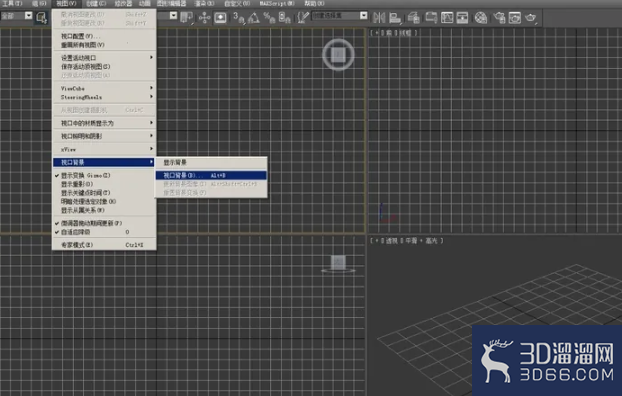Toggle 显示关键点时间 menu option
622x396 pixels.
pos(104,193)
